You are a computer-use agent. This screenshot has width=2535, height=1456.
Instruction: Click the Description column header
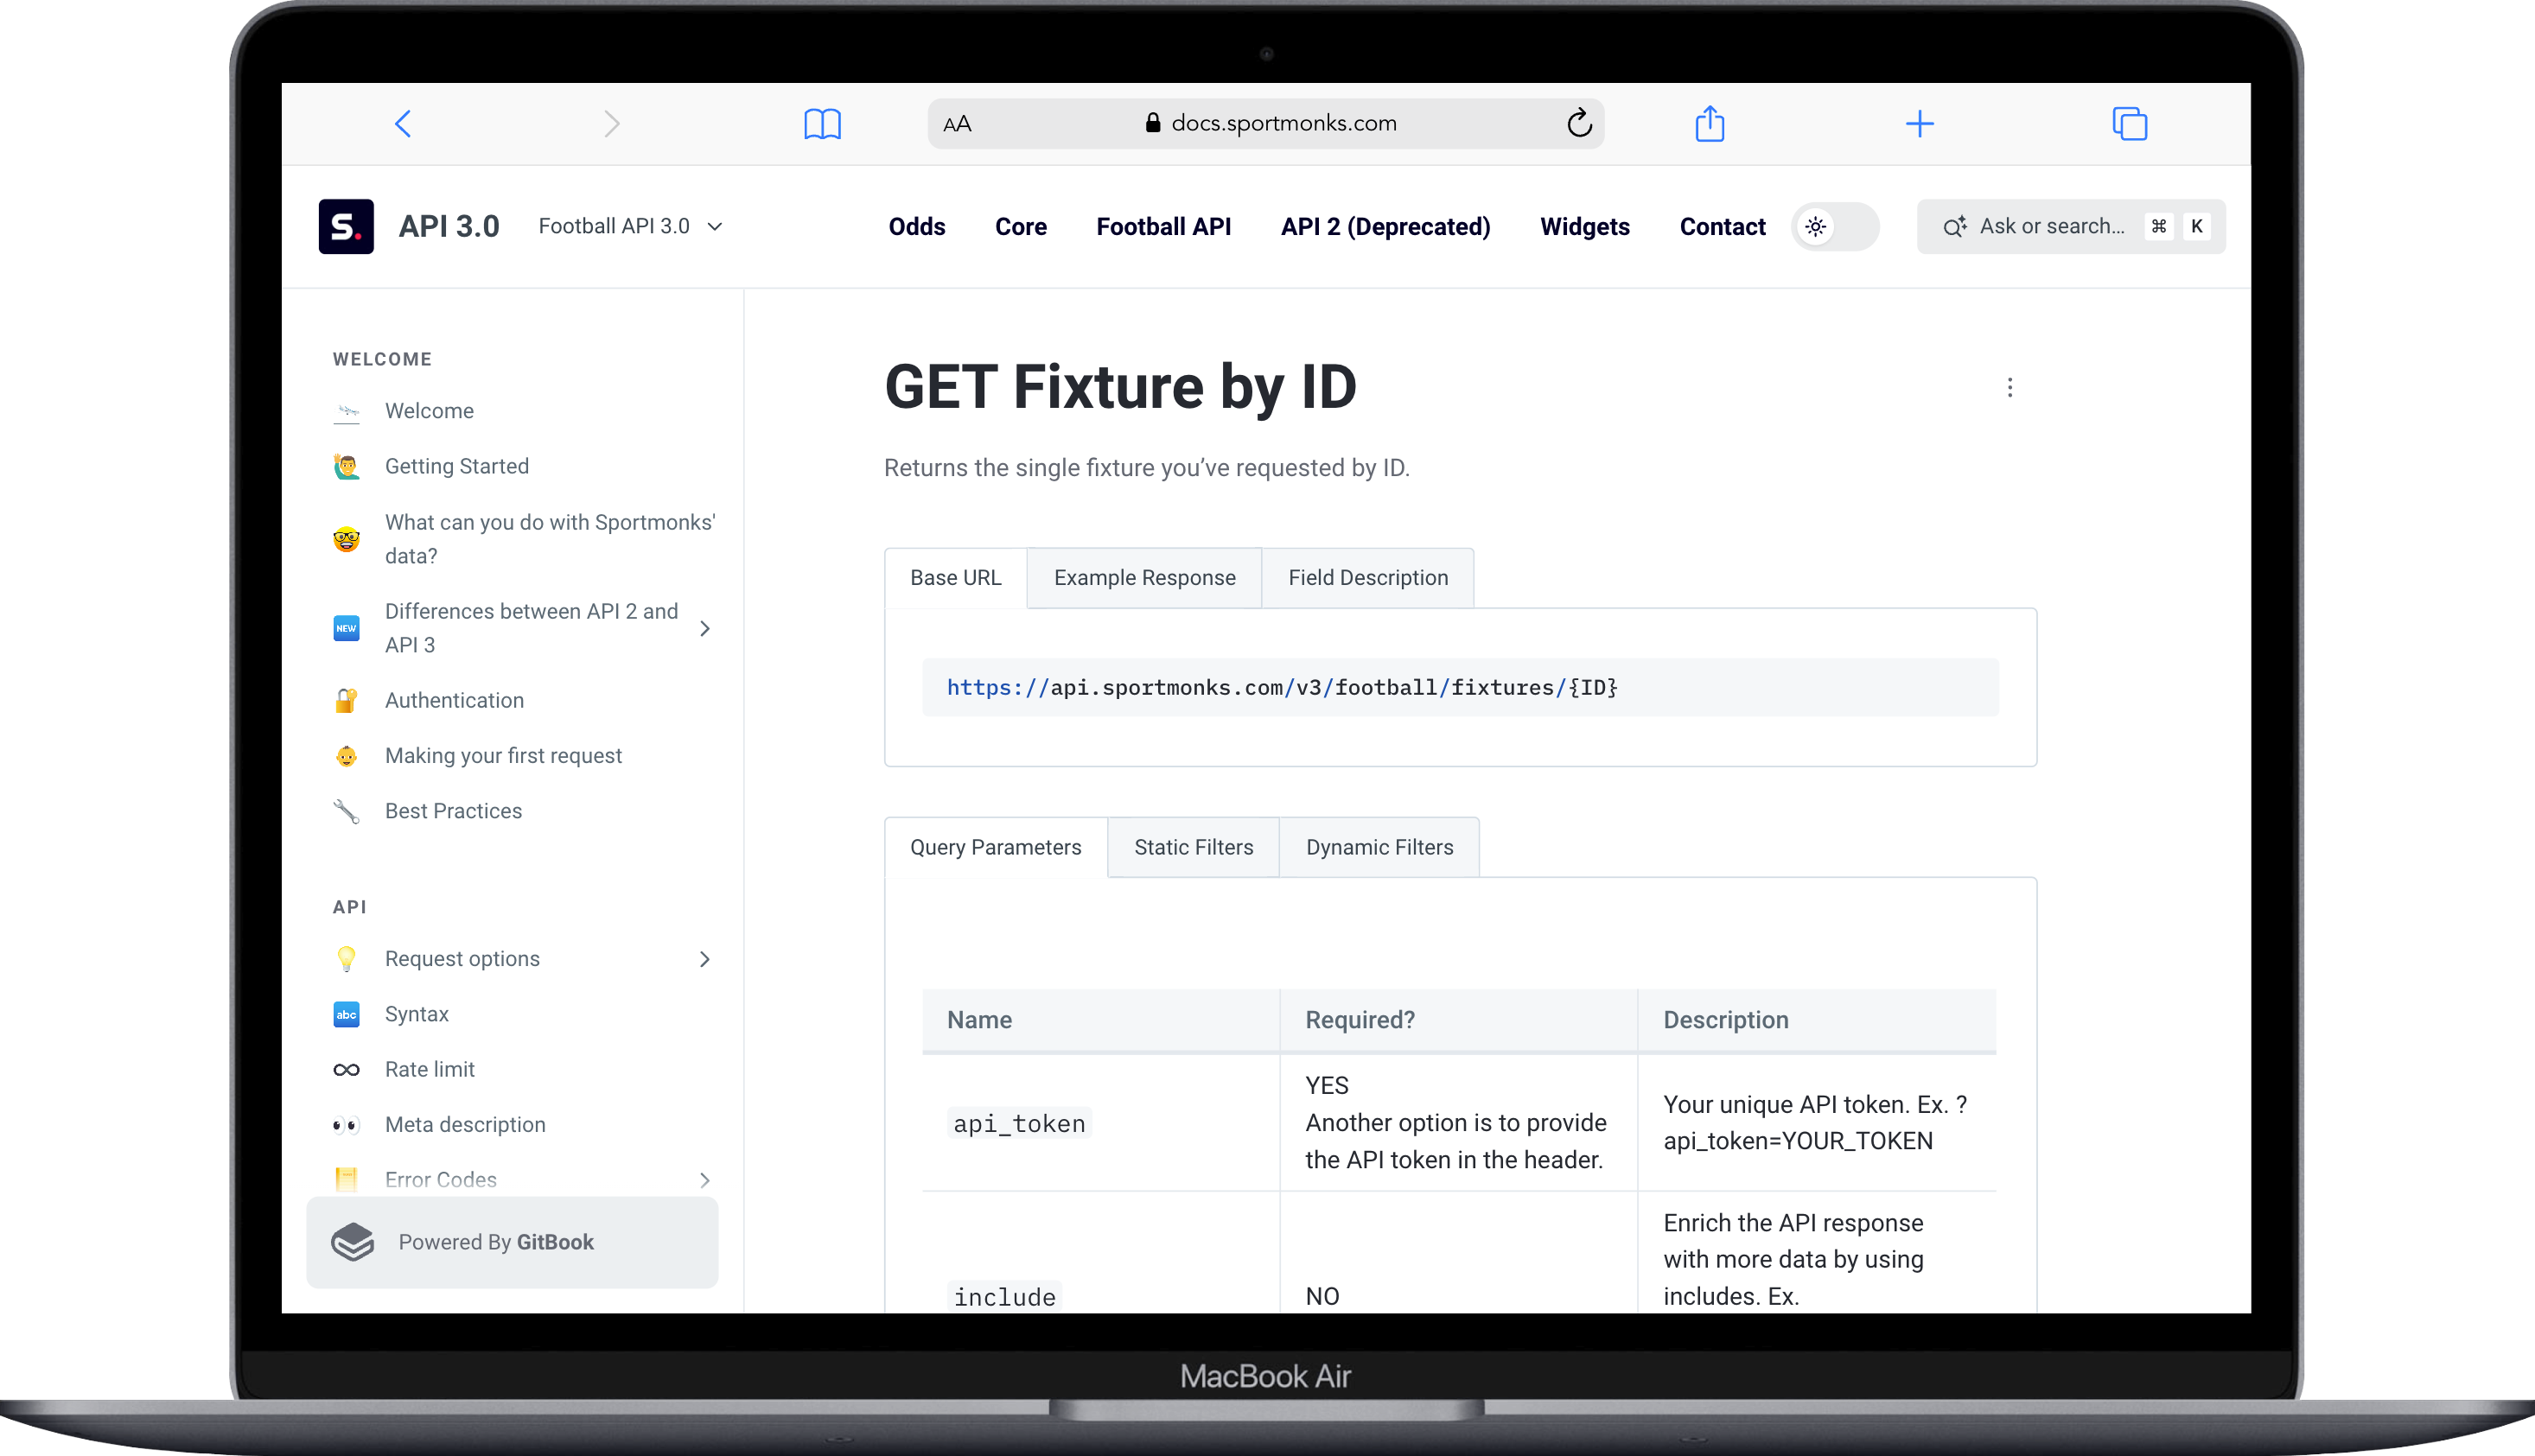[x=1816, y=1021]
